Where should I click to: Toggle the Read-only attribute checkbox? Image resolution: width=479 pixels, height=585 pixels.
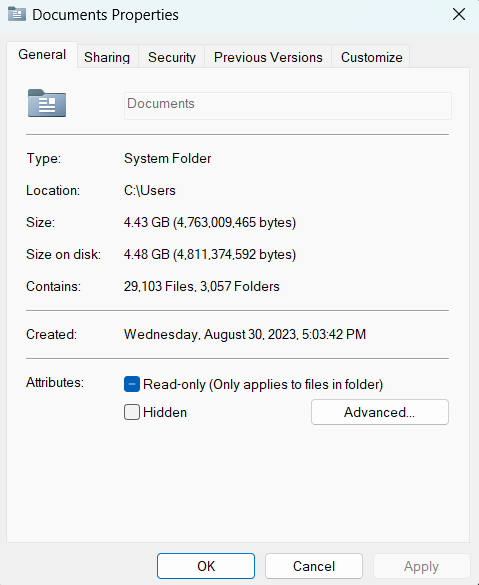click(132, 384)
